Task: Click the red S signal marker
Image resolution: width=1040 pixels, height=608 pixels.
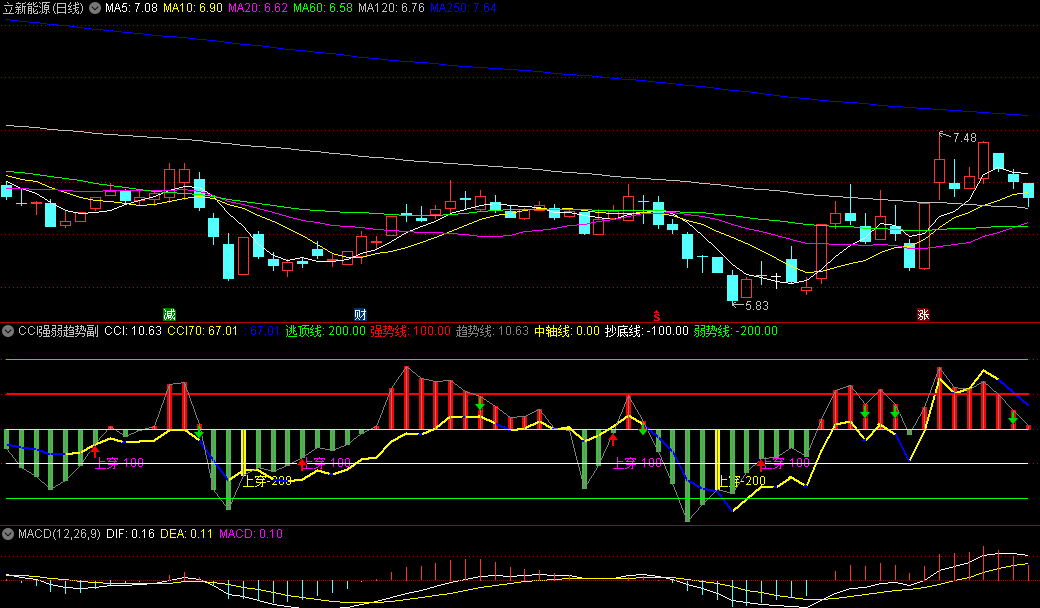Action: point(657,316)
